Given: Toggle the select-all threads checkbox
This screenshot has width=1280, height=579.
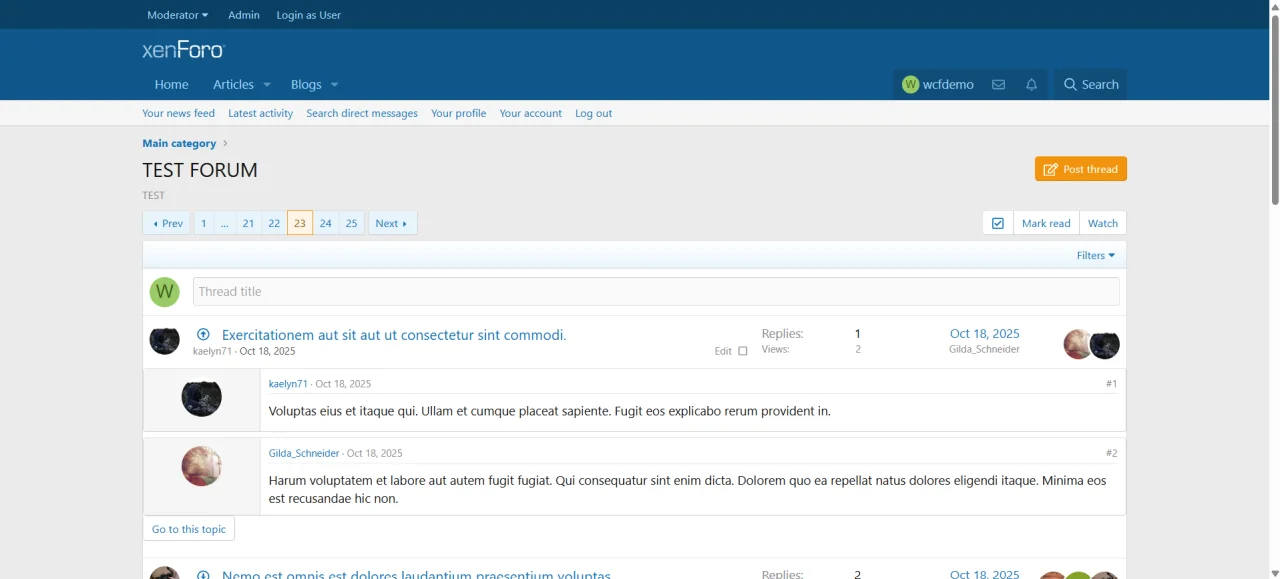Looking at the screenshot, I should point(998,223).
